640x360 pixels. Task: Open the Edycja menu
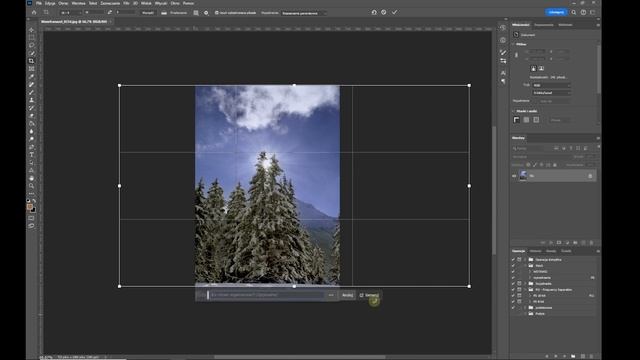[x=50, y=3]
